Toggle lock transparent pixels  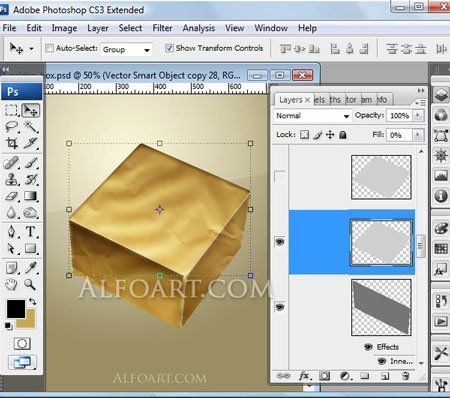[x=304, y=135]
